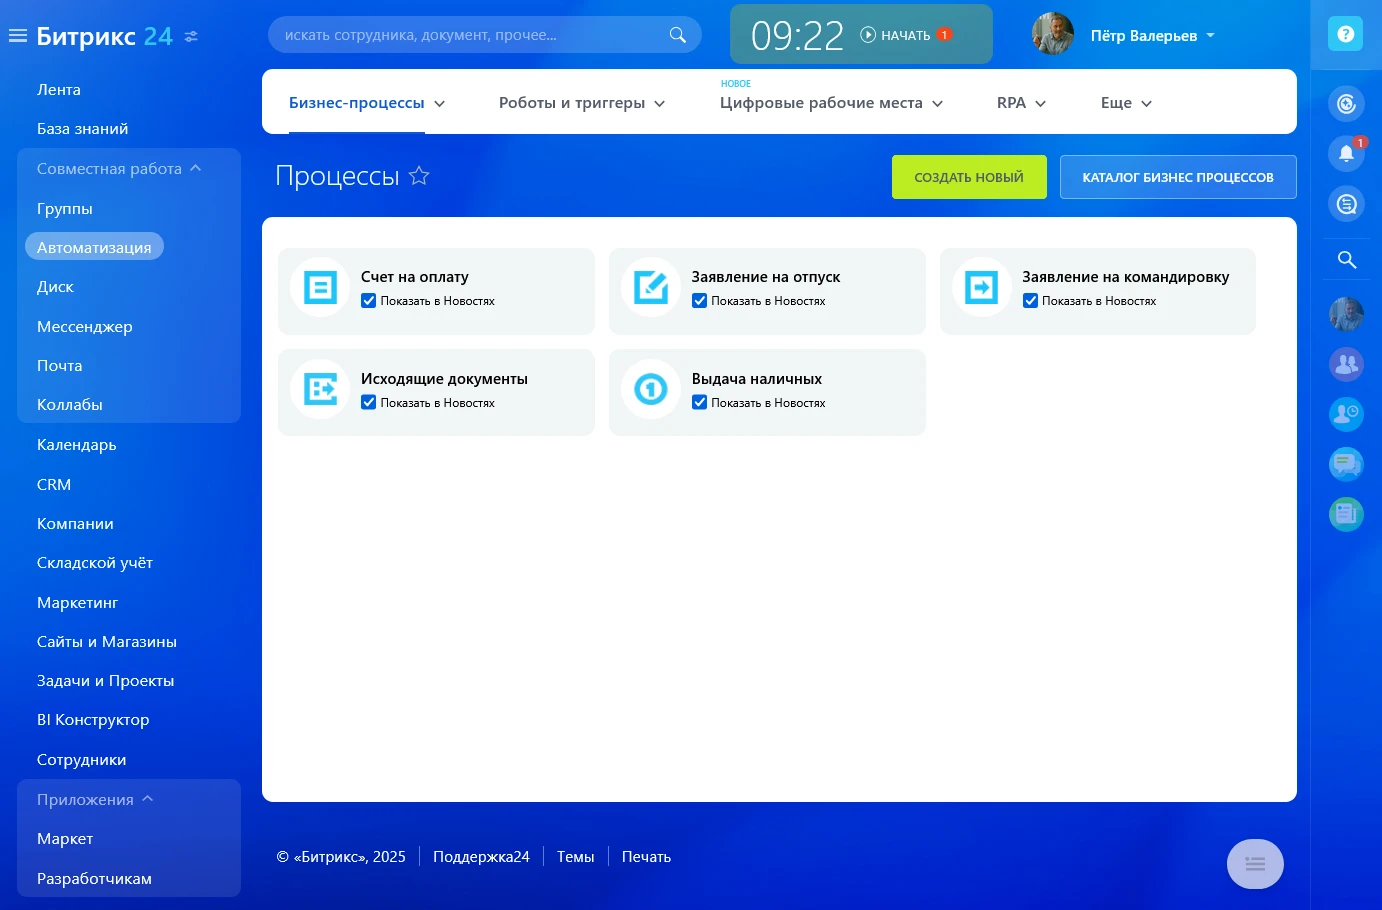1382x910 pixels.
Task: Disable Показать в Новостях for Исходящие документы
Action: click(369, 402)
